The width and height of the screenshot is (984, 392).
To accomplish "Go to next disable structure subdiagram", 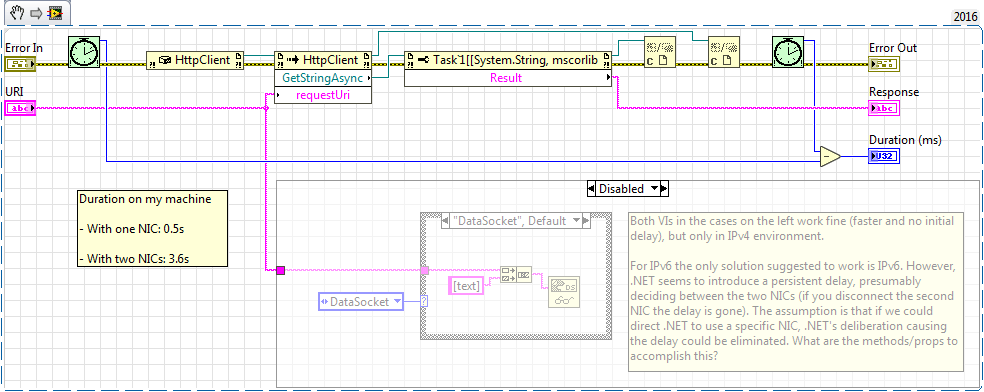I will [x=665, y=189].
